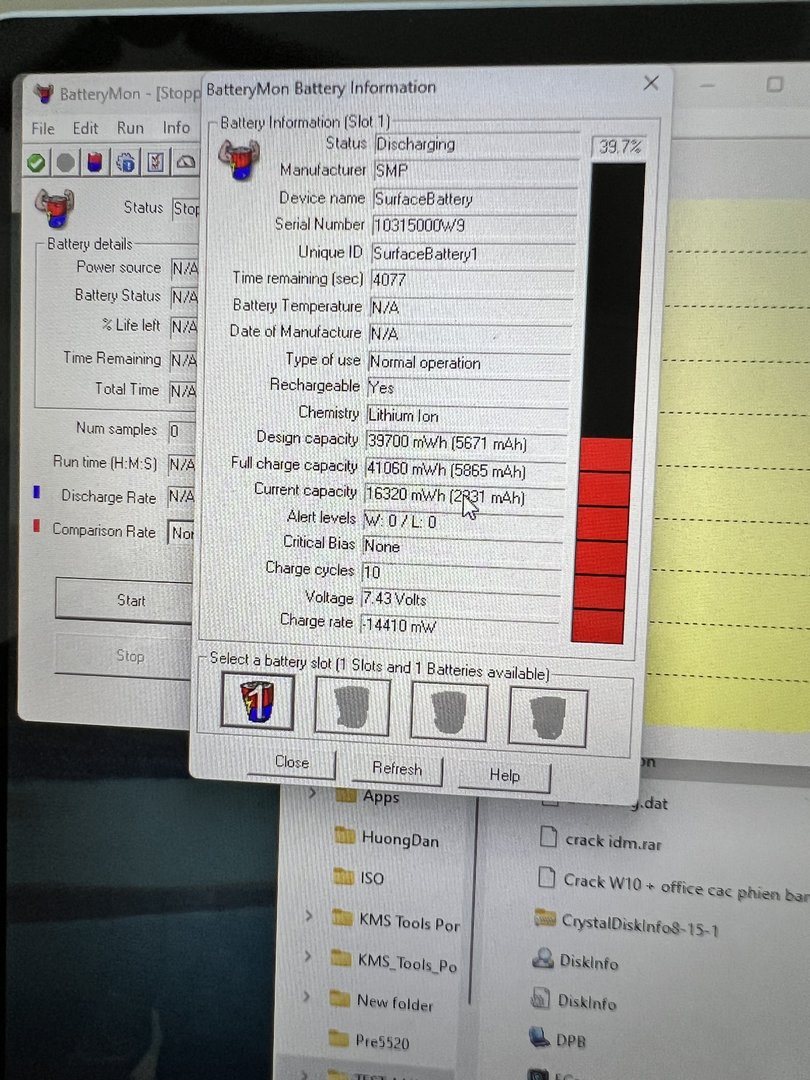This screenshot has width=810, height=1080.
Task: Click the gray circle stop toolbar icon
Action: [66, 162]
